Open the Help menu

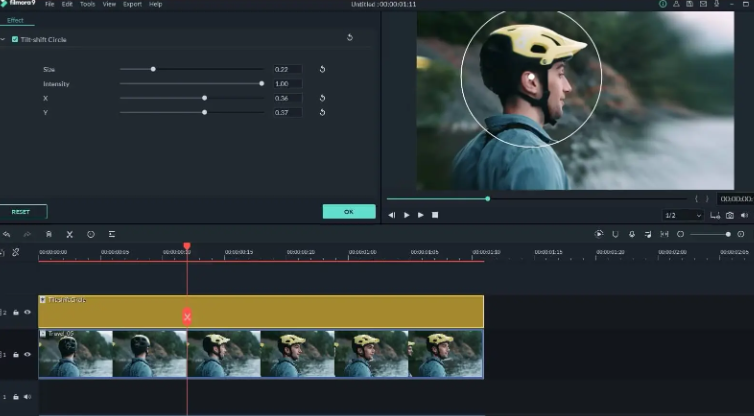point(155,4)
